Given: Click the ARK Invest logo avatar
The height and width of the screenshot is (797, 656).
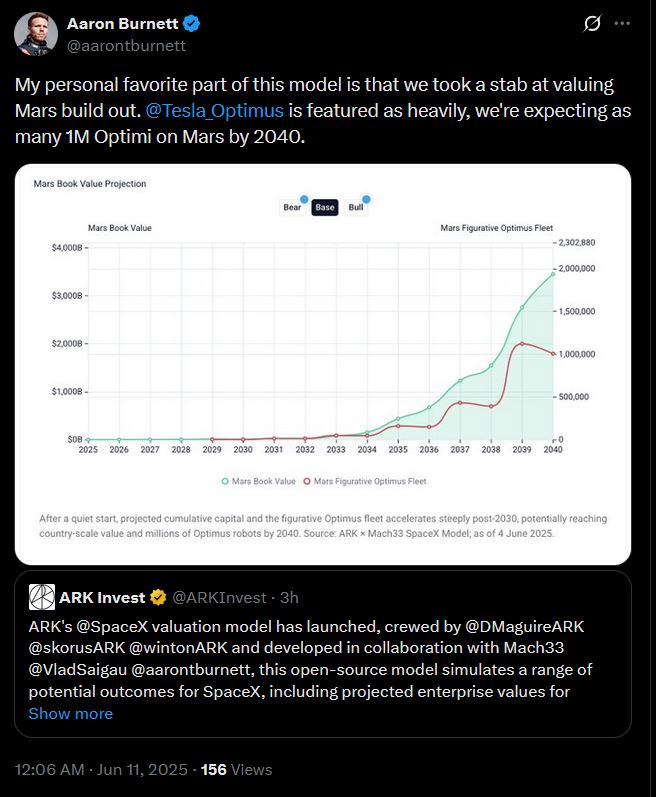Looking at the screenshot, I should 42,597.
